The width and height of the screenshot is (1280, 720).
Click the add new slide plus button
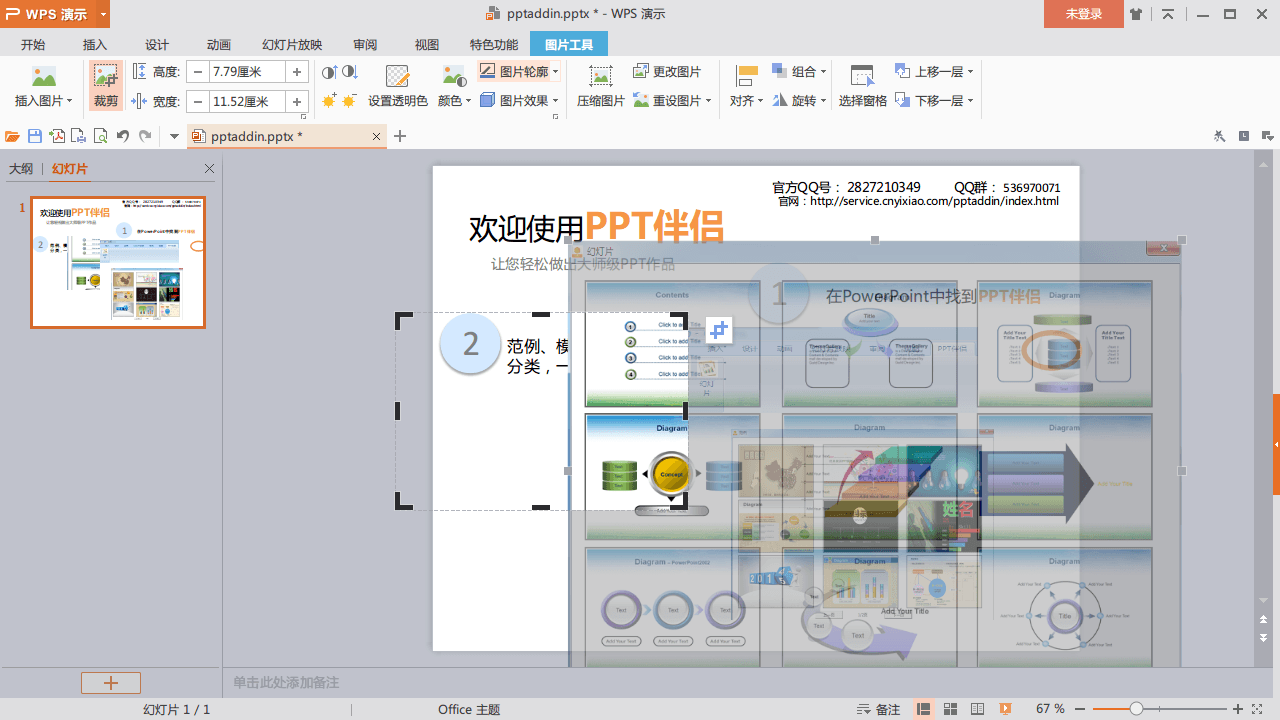click(111, 683)
